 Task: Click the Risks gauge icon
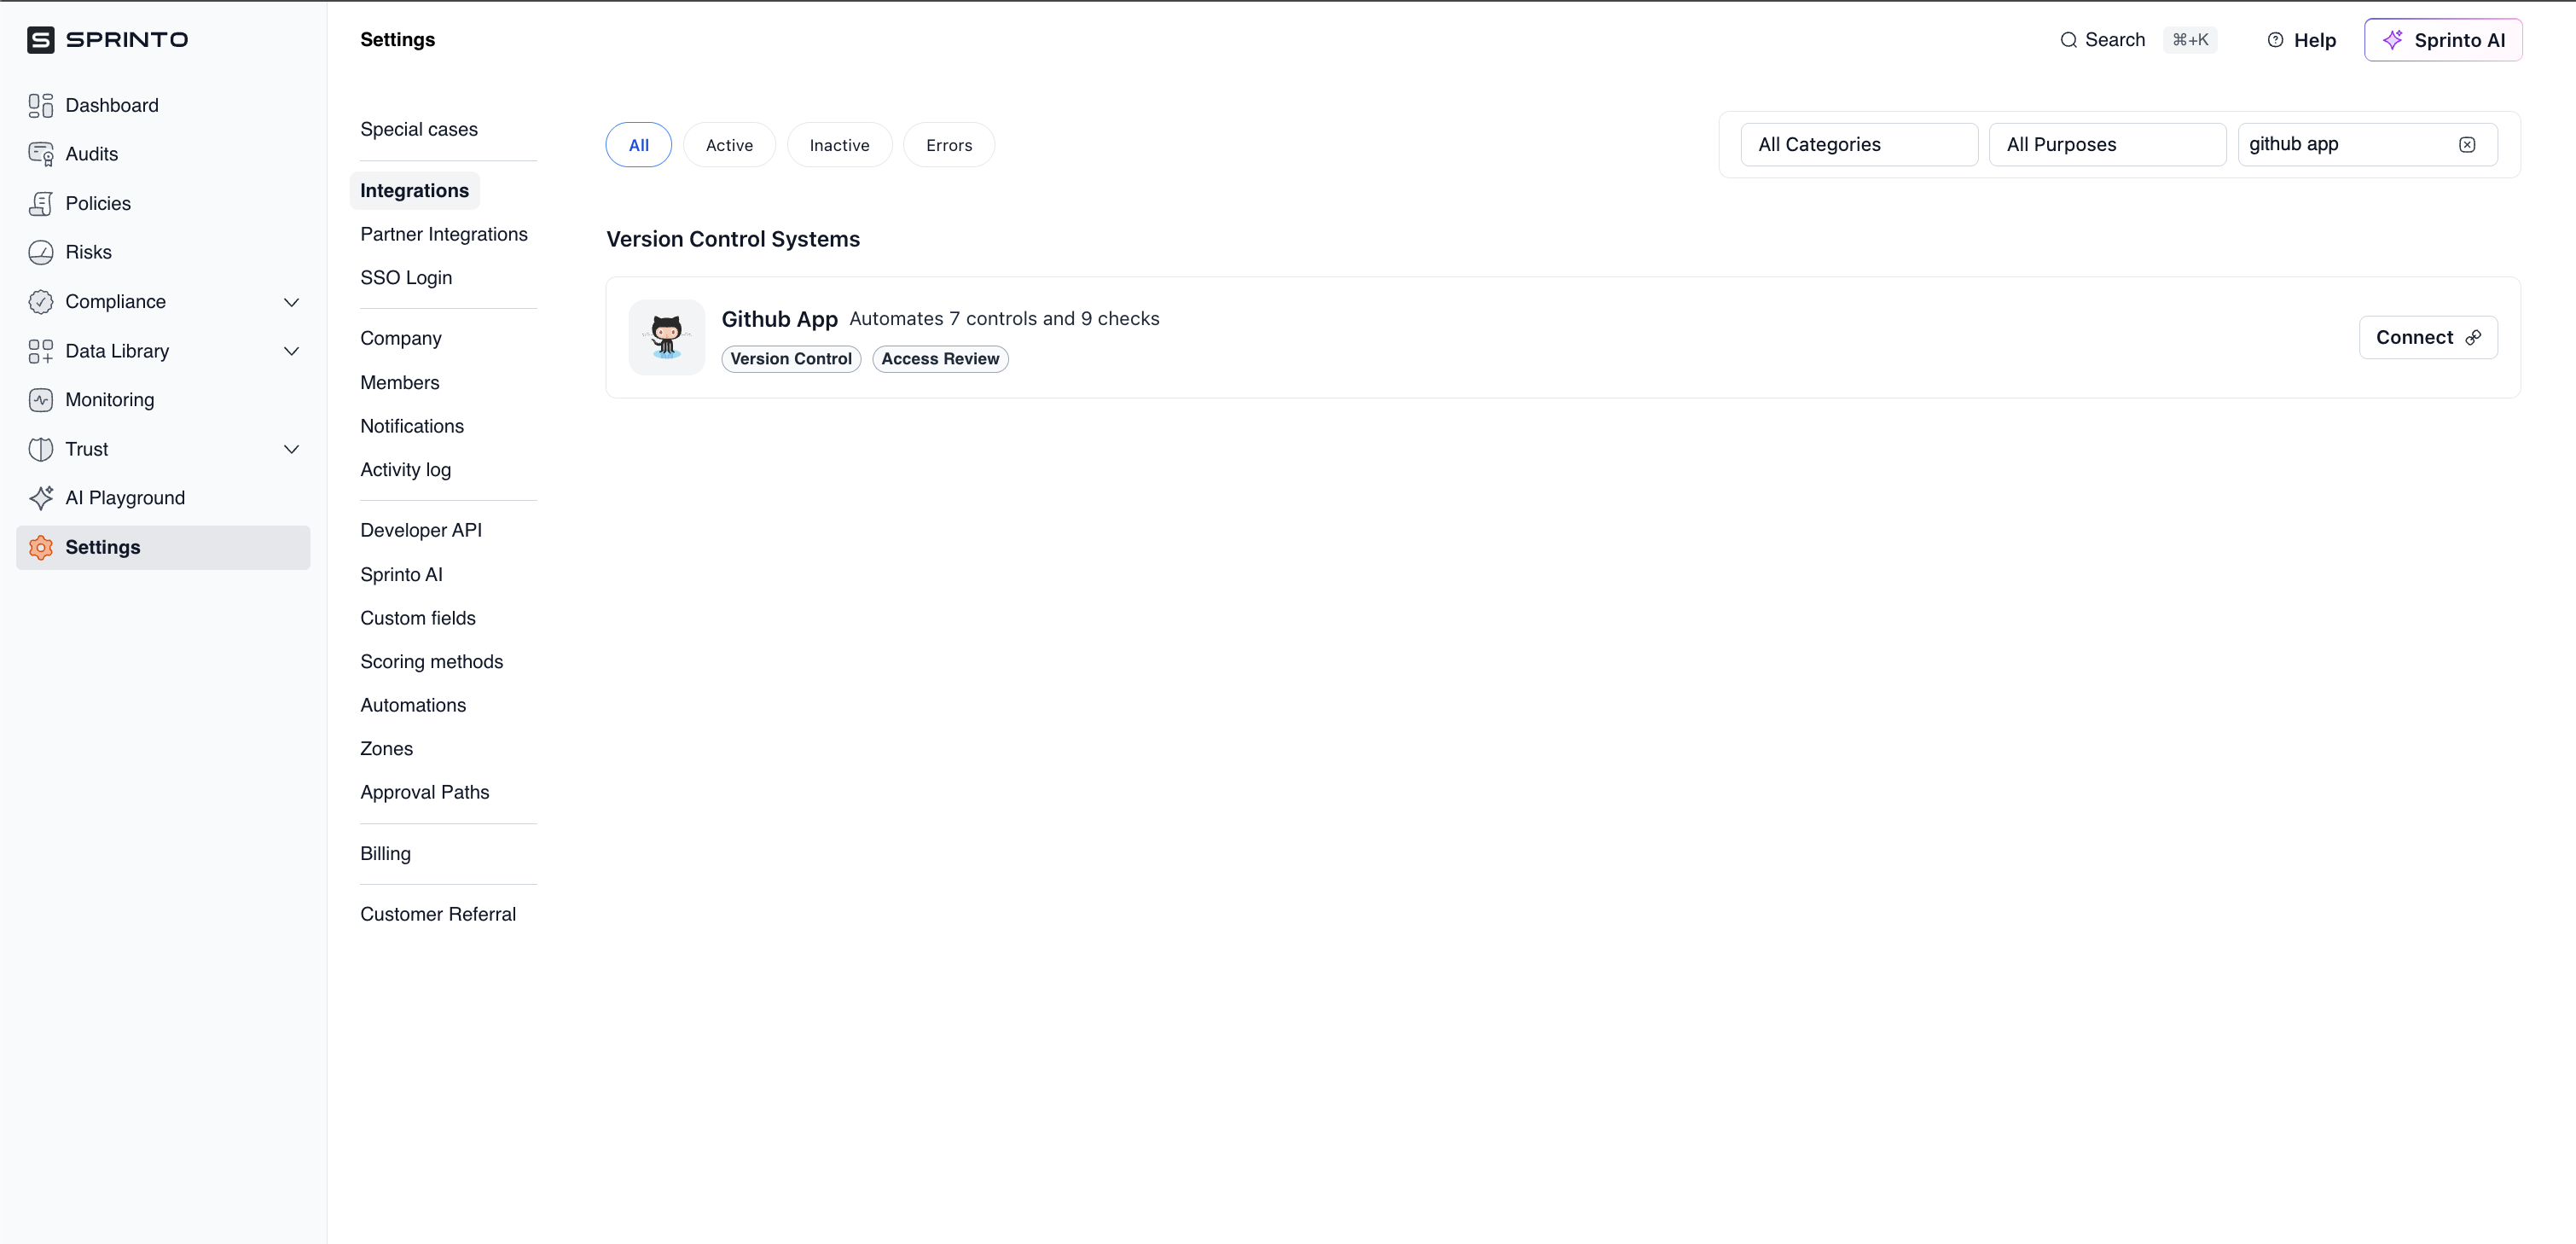[x=40, y=252]
